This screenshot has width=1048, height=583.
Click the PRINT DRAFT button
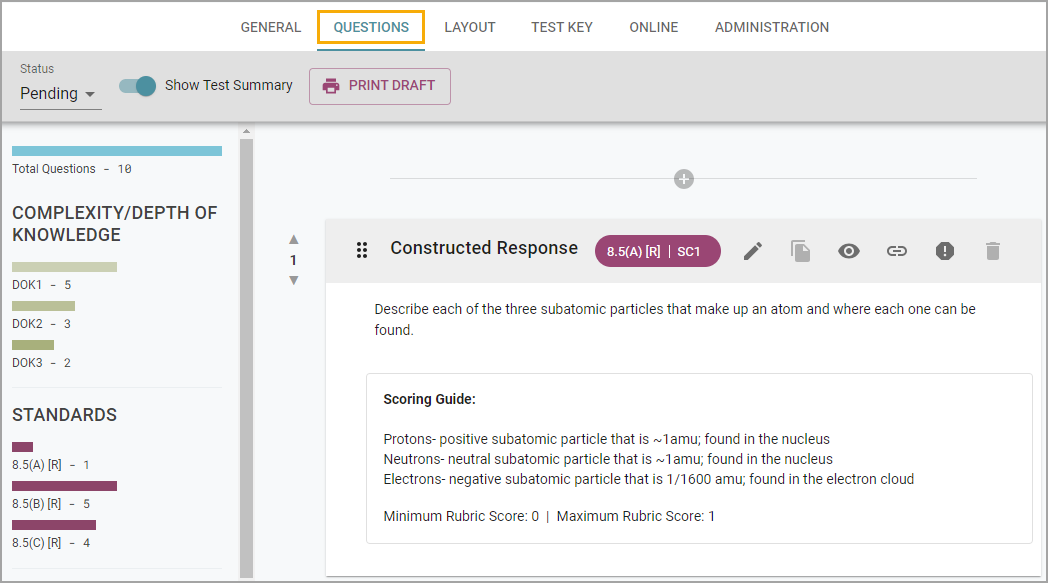tap(380, 86)
